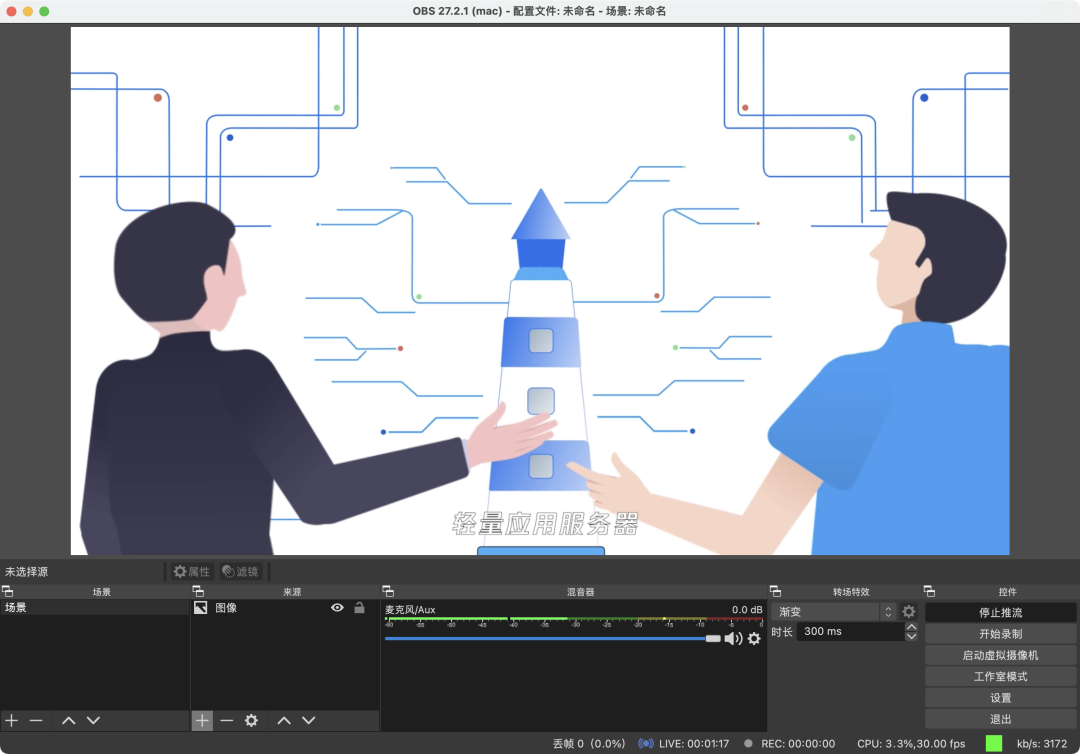This screenshot has height=754, width=1080.
Task: Open 设置 settings
Action: point(1000,698)
